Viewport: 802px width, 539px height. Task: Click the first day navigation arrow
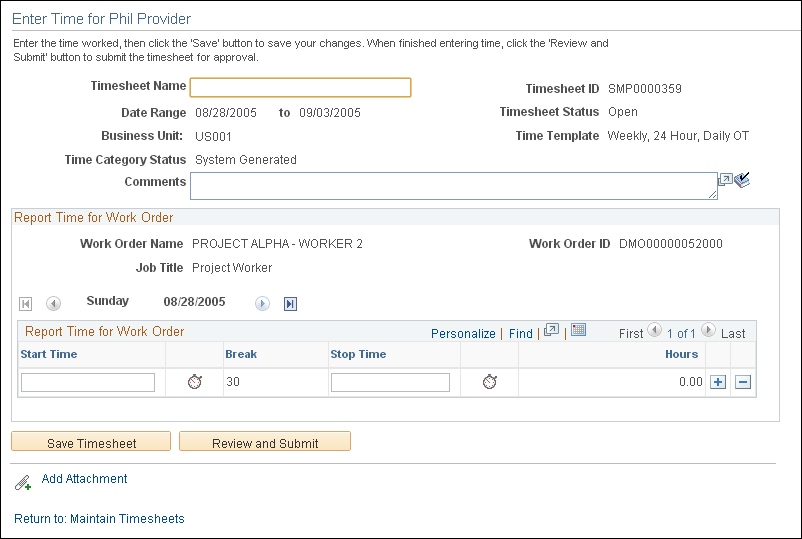(x=26, y=304)
